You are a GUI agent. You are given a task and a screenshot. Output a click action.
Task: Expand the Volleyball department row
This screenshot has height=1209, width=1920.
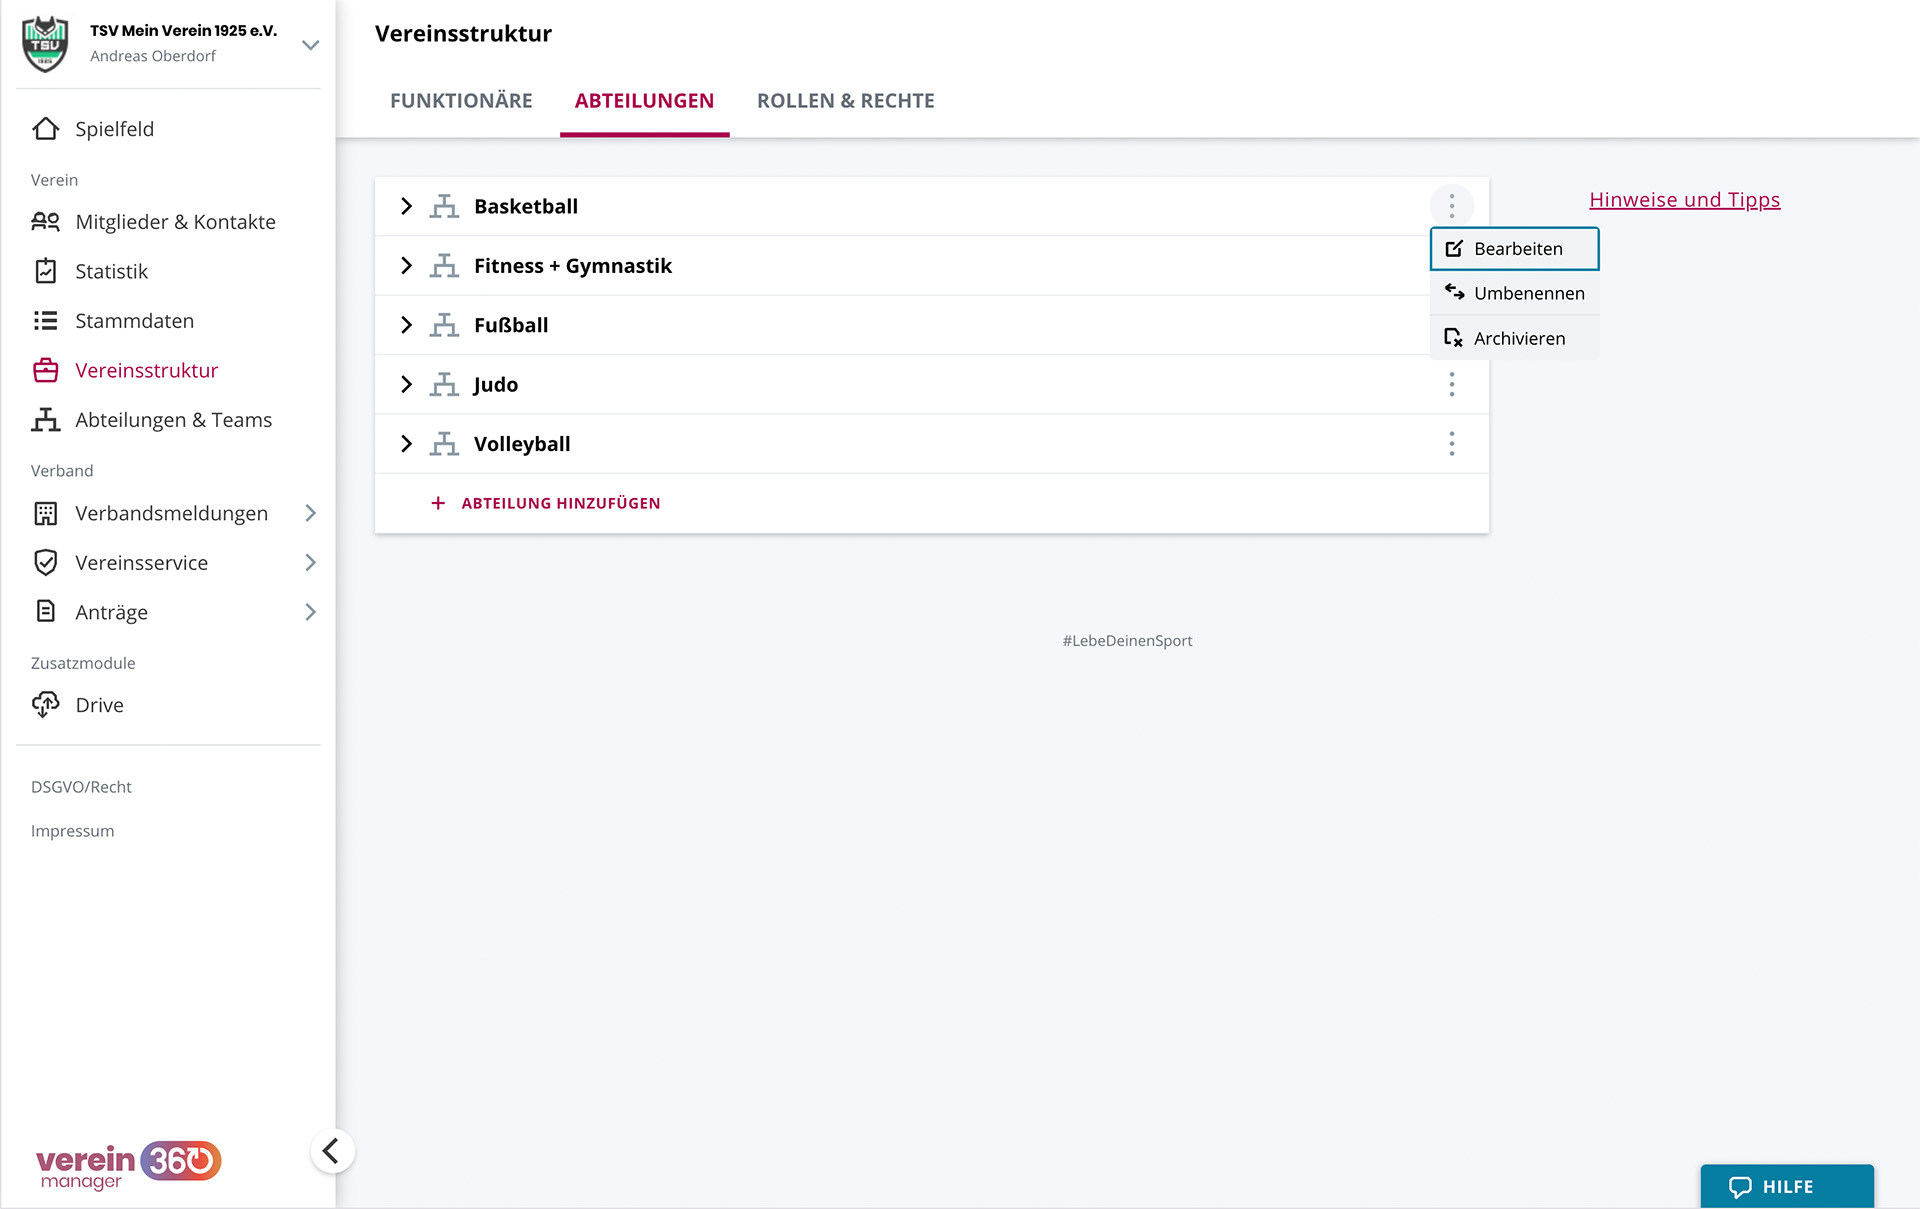coord(406,444)
